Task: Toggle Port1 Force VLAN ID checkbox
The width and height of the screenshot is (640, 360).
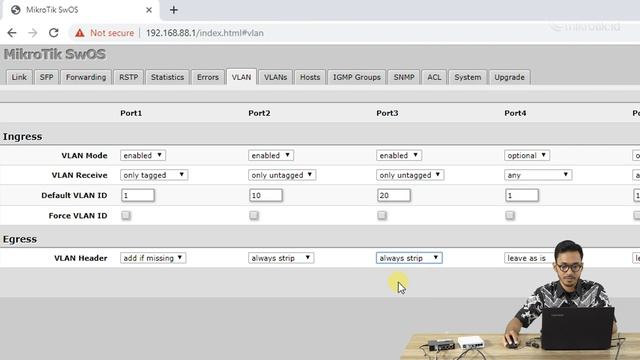Action: 126,215
